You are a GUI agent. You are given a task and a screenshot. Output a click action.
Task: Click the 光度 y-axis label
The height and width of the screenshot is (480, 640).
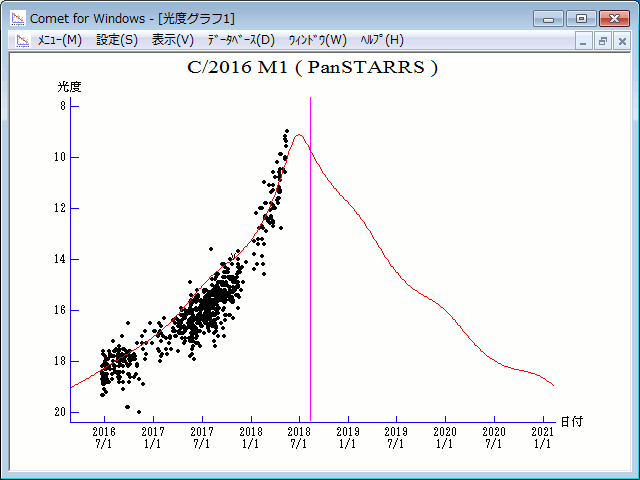69,86
